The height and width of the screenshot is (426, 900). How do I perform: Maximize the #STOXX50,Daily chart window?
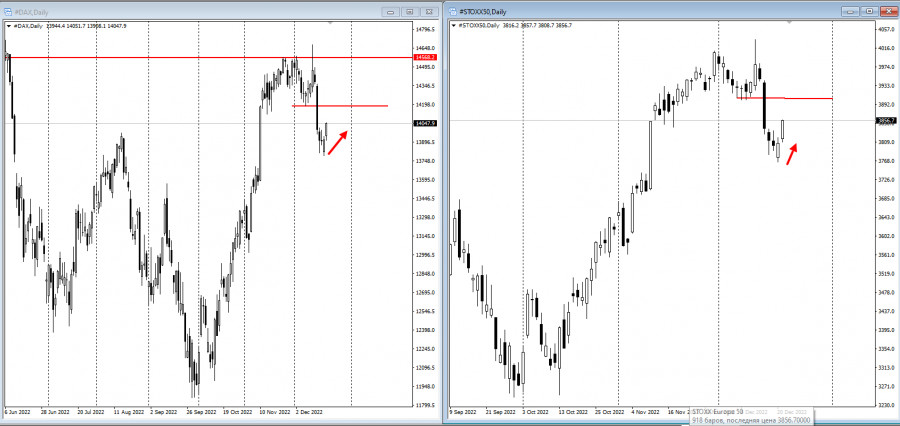[870, 11]
